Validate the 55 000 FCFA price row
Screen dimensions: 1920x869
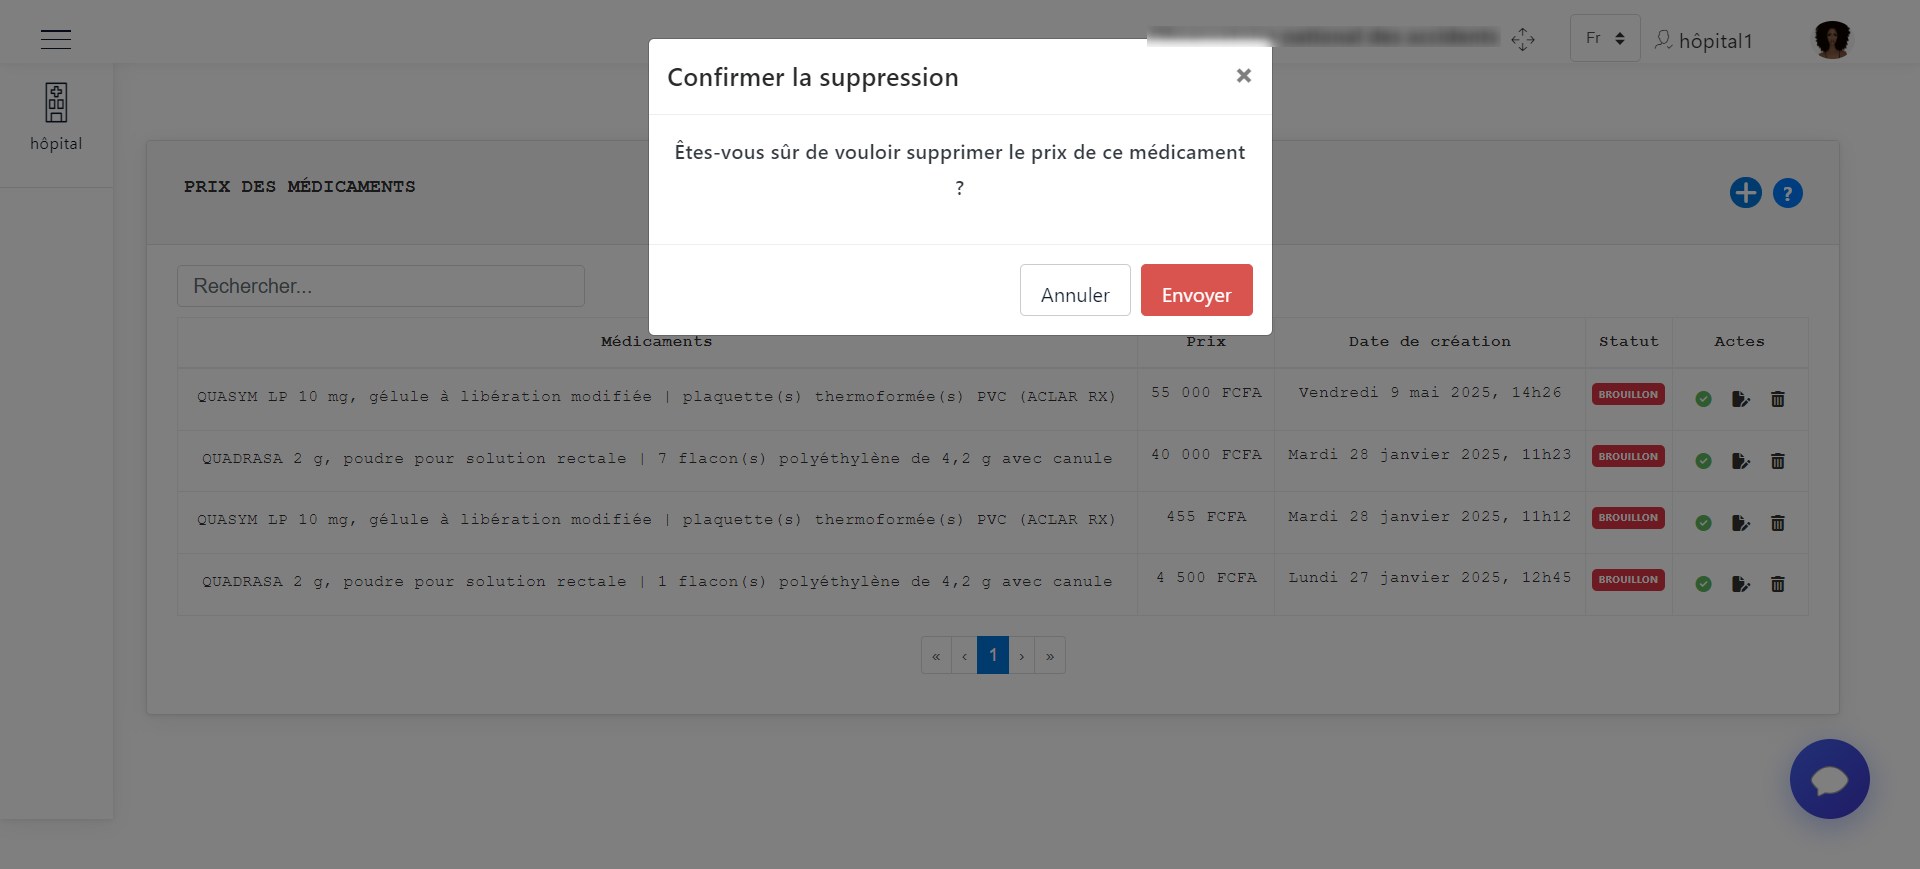click(x=1704, y=399)
